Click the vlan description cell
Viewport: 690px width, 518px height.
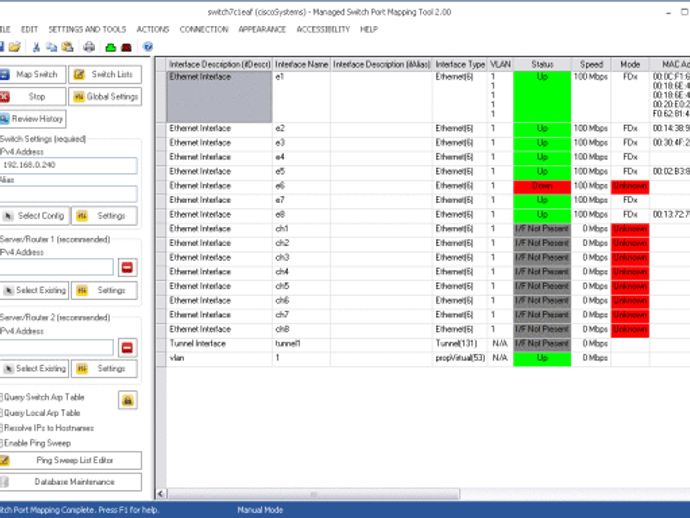220,358
